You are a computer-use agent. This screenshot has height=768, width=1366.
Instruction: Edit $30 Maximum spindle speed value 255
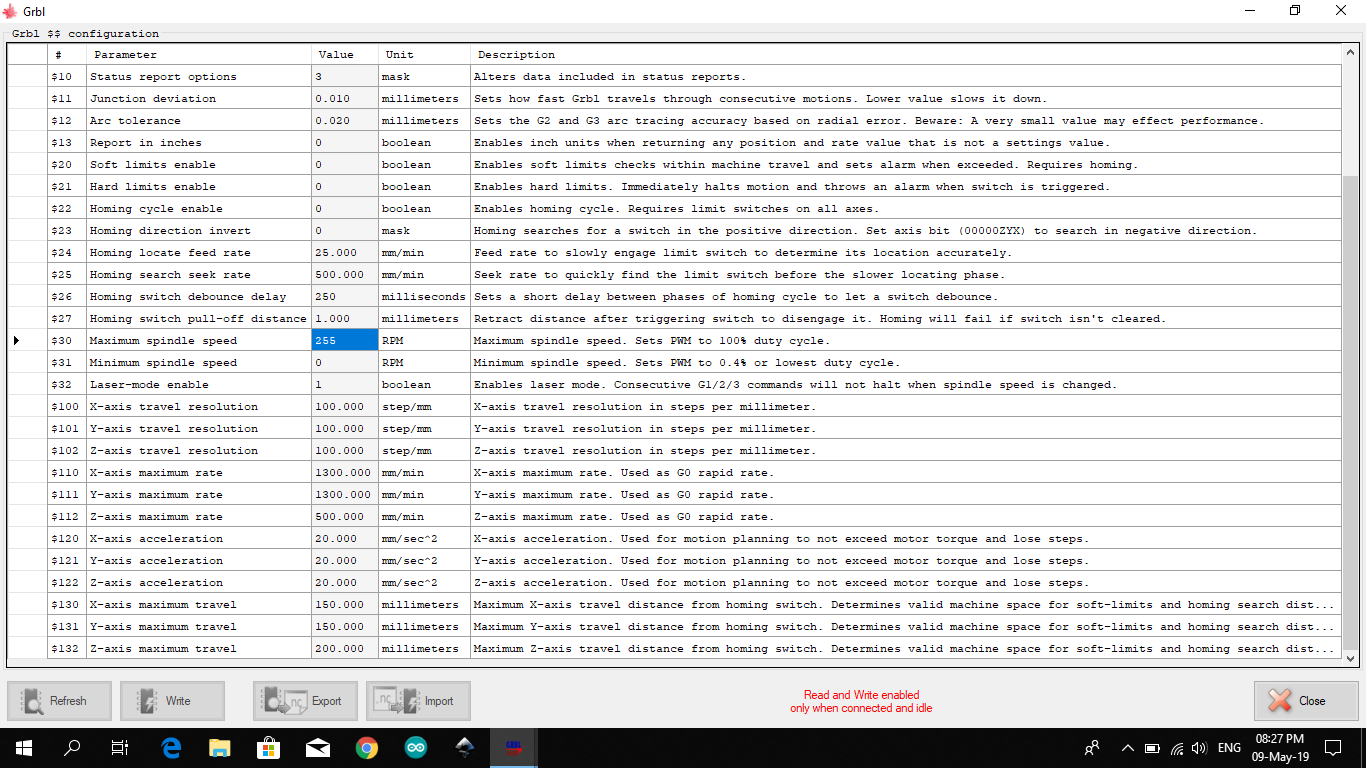pos(344,341)
